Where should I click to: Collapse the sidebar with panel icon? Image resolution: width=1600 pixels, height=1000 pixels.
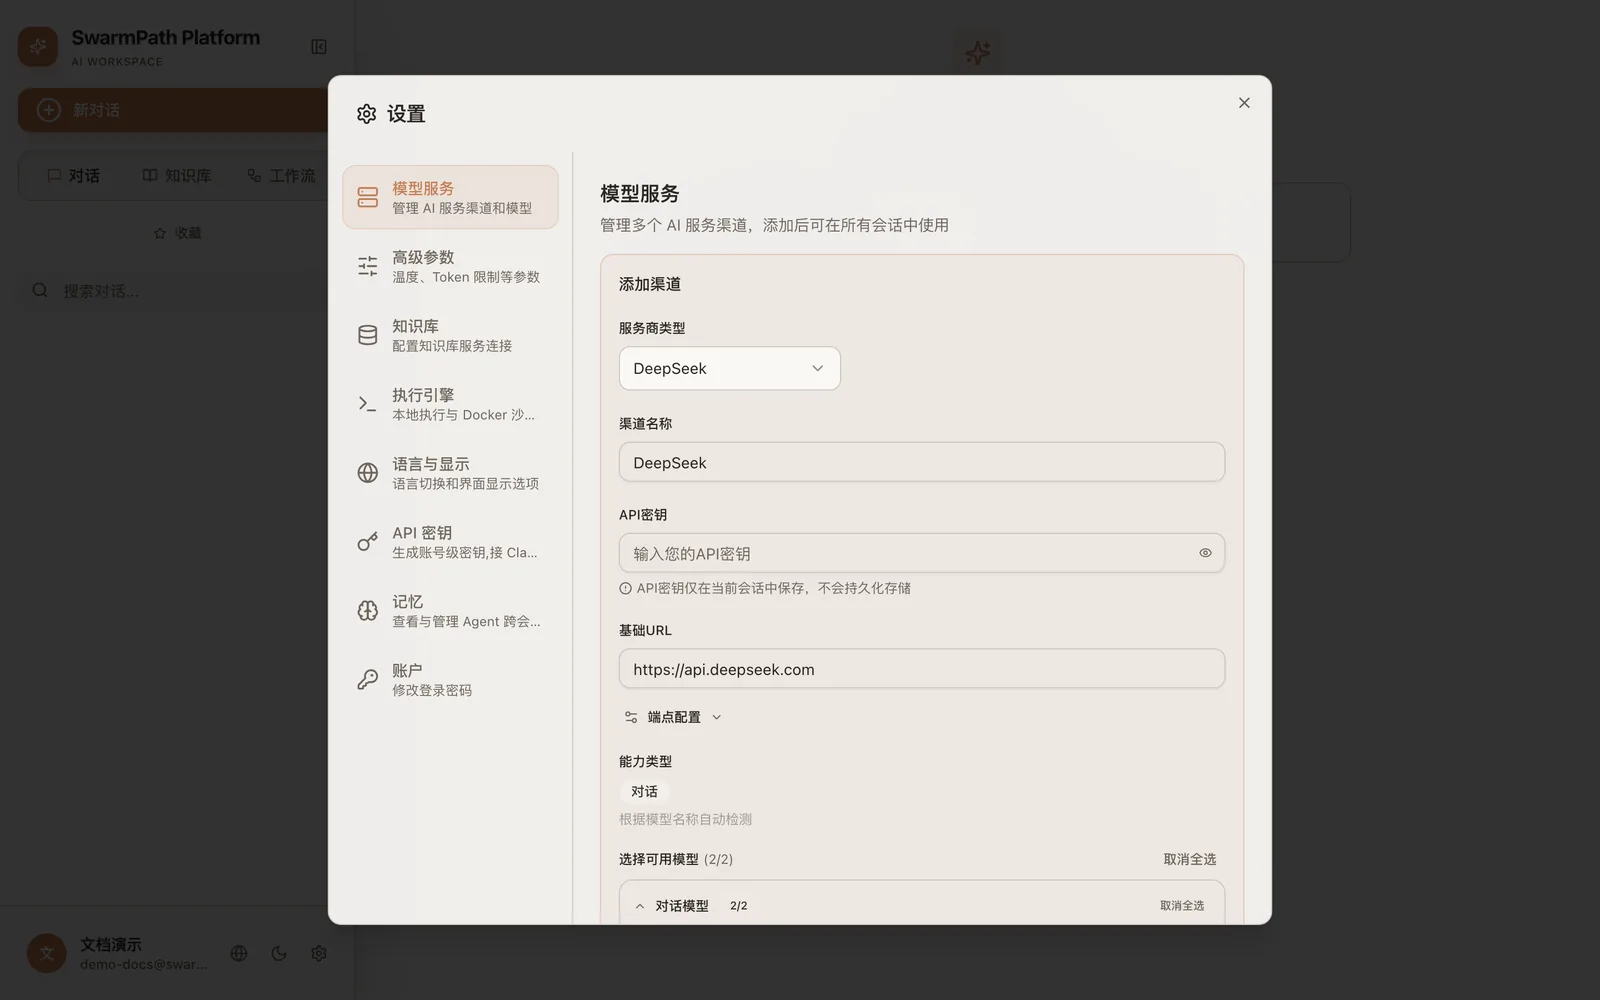(x=319, y=47)
